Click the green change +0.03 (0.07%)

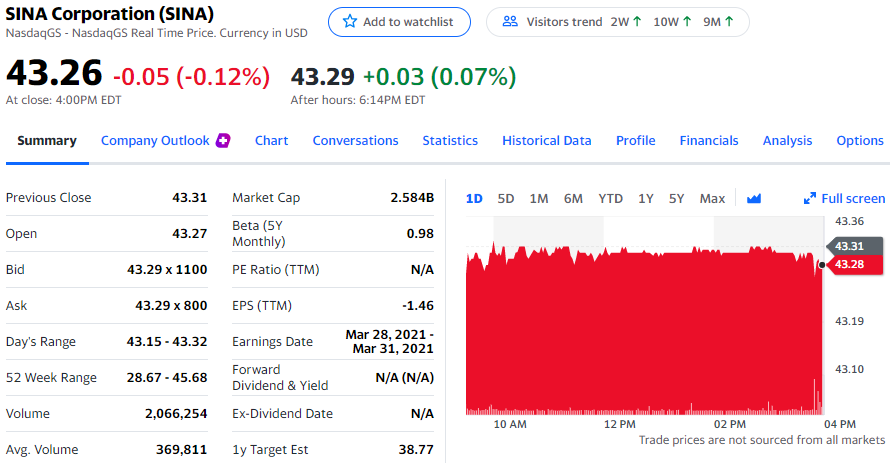tap(439, 77)
